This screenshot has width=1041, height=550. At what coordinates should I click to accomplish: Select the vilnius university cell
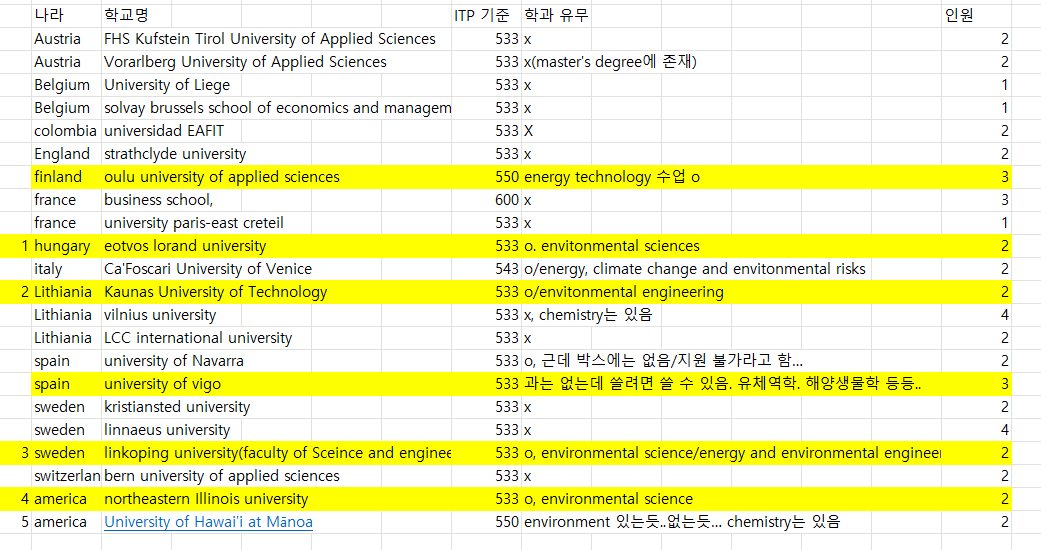pyautogui.click(x=160, y=315)
